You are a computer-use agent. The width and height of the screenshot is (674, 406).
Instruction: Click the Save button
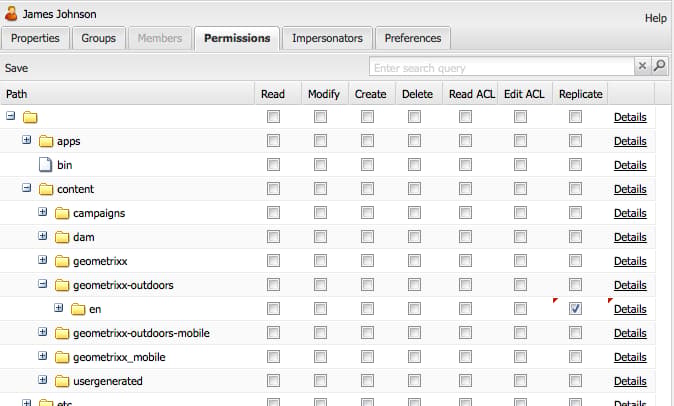click(16, 68)
